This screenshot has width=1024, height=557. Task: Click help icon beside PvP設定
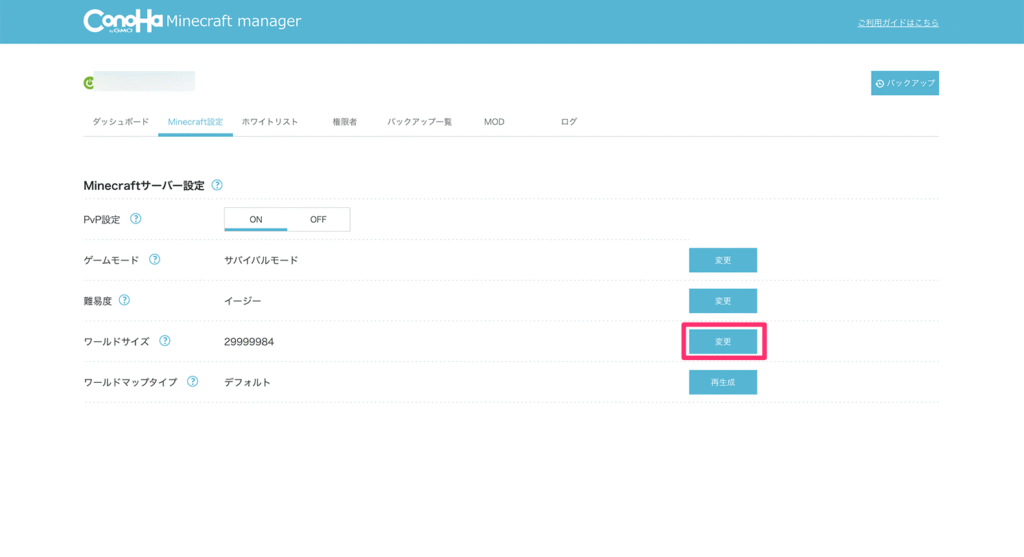(136, 218)
